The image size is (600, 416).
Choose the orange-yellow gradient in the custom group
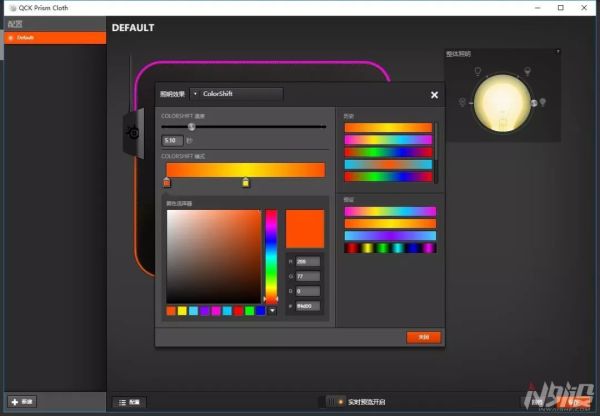click(x=390, y=223)
